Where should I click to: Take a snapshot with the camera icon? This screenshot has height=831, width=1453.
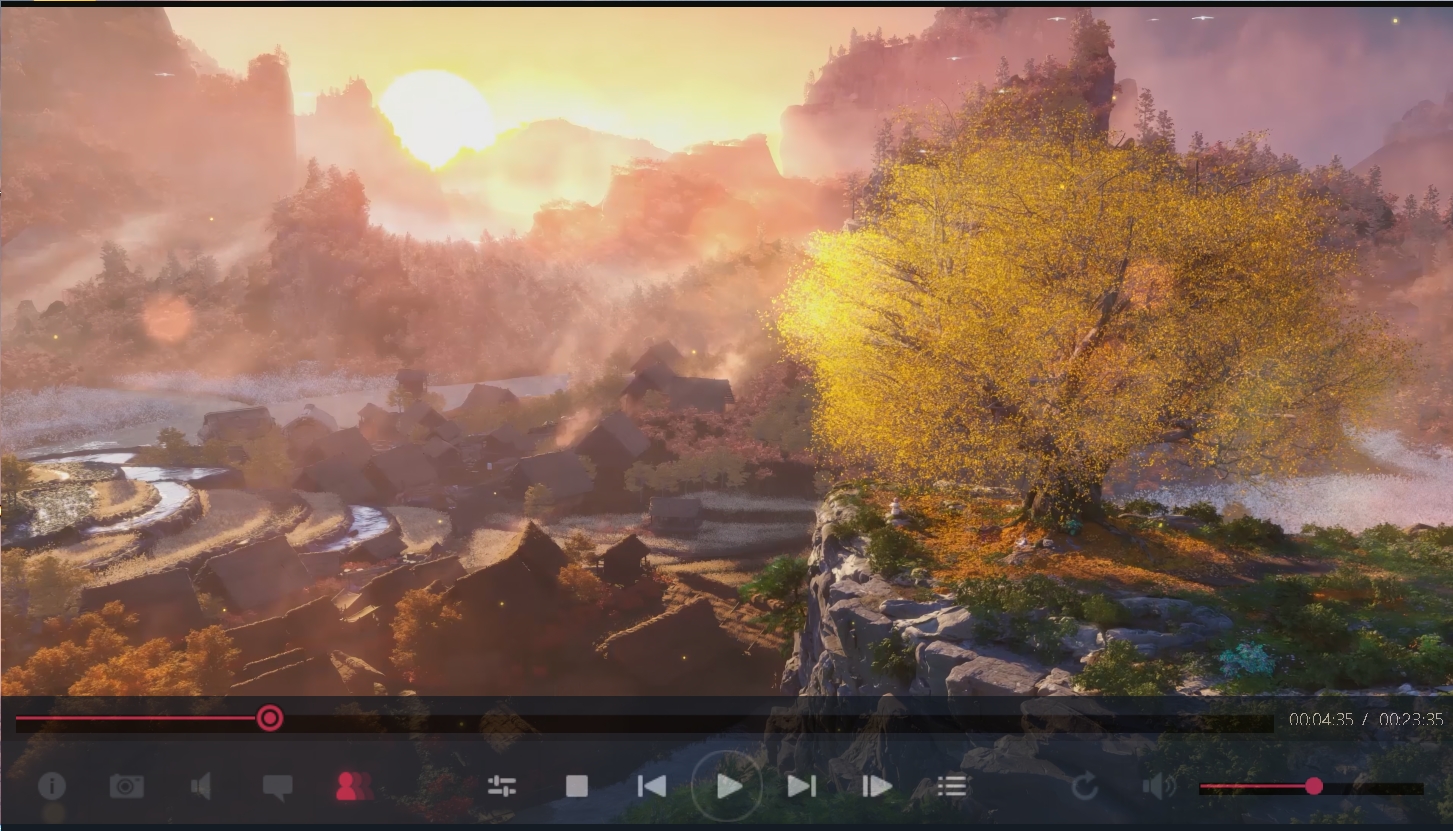127,786
